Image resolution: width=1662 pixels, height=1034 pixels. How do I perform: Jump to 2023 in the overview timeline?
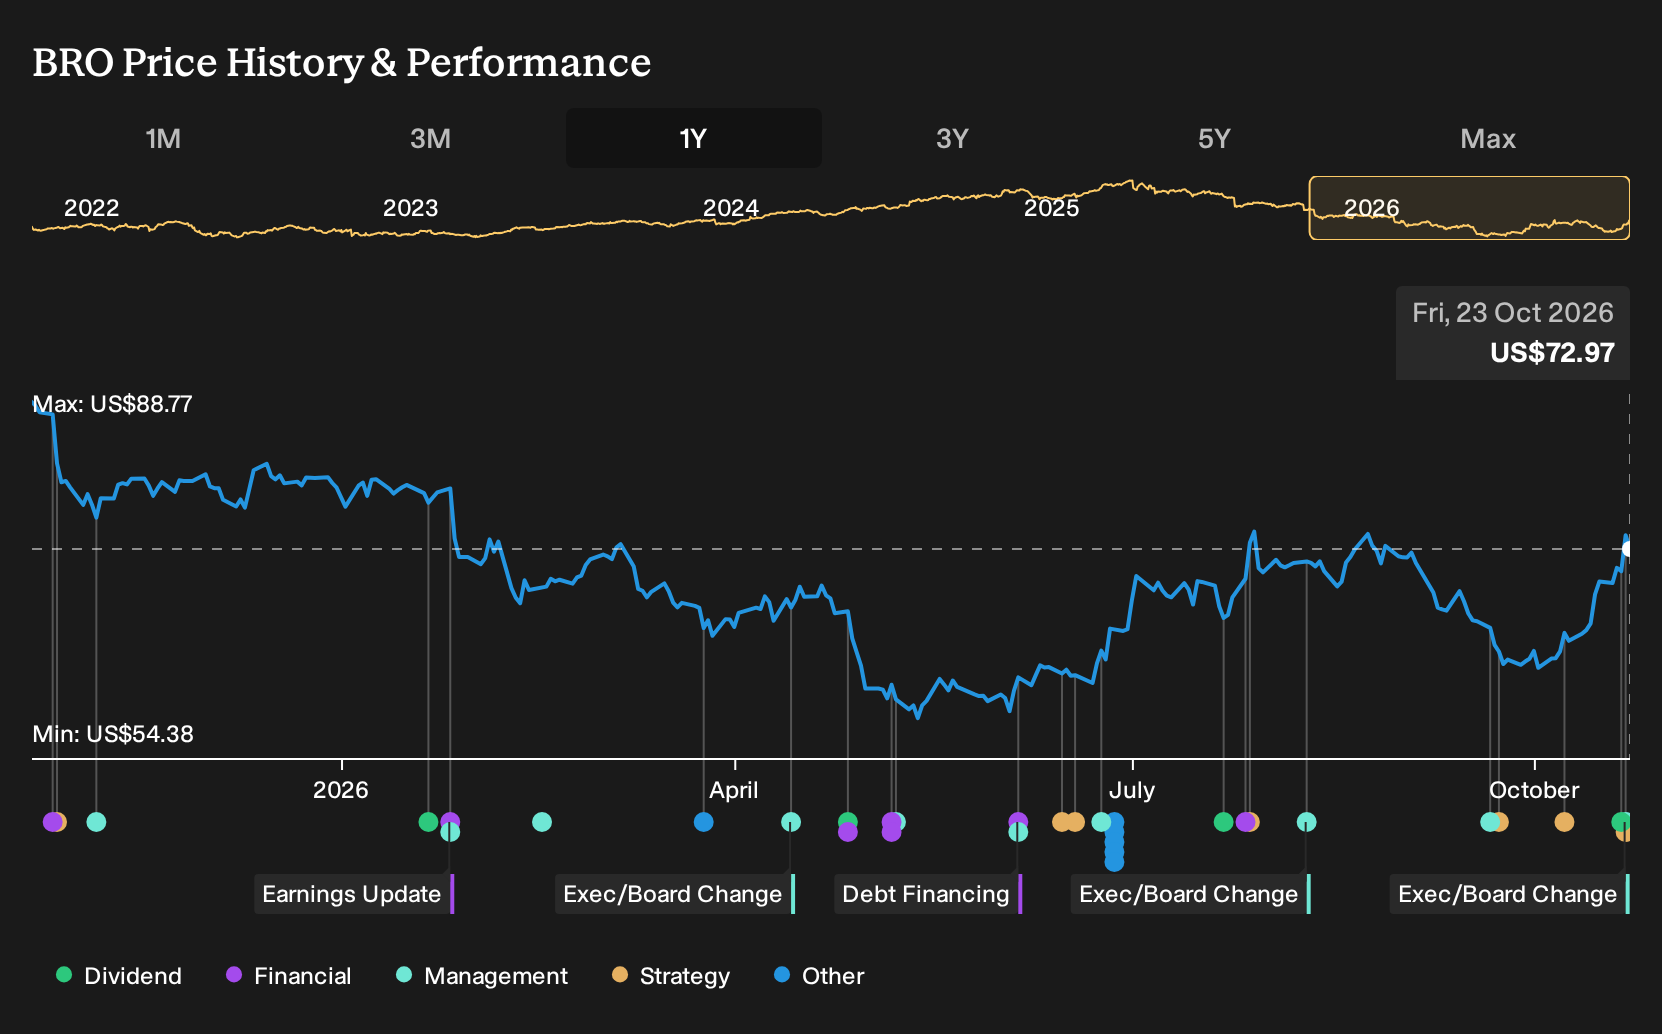[410, 208]
